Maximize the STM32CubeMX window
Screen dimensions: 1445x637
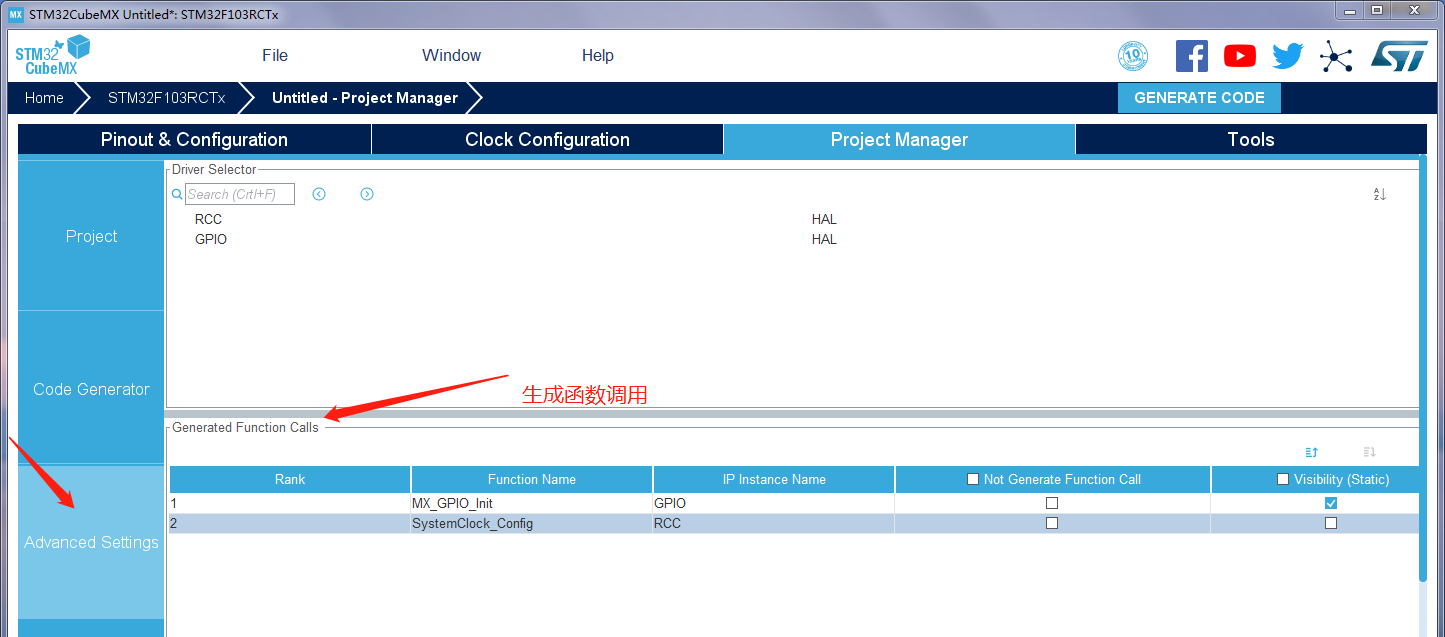tap(1377, 10)
